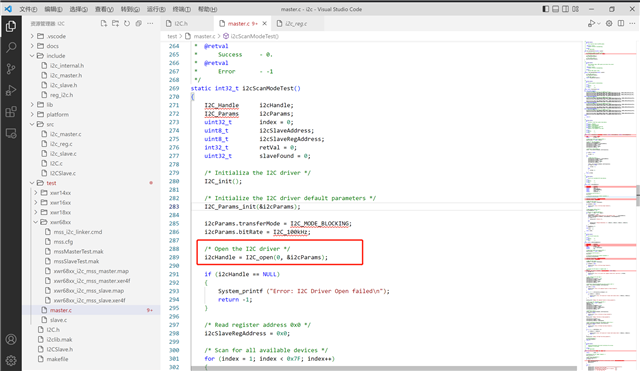640x371 pixels.
Task: Click the editor toolbar gear icon
Action: 609,24
